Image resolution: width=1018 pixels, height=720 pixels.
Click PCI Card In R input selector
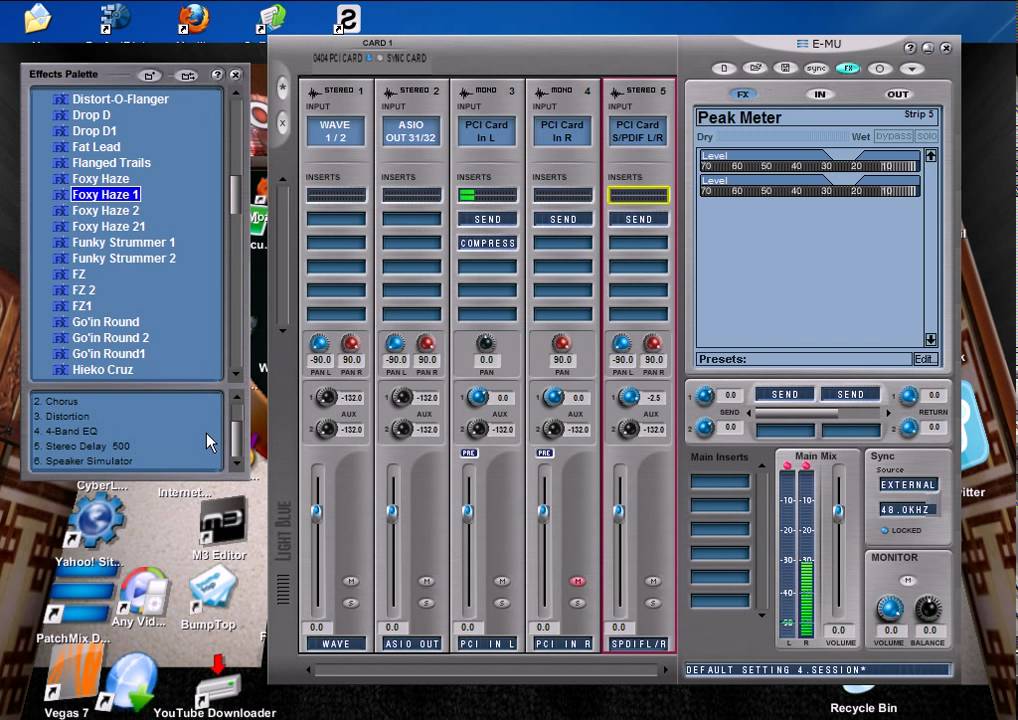coord(562,131)
